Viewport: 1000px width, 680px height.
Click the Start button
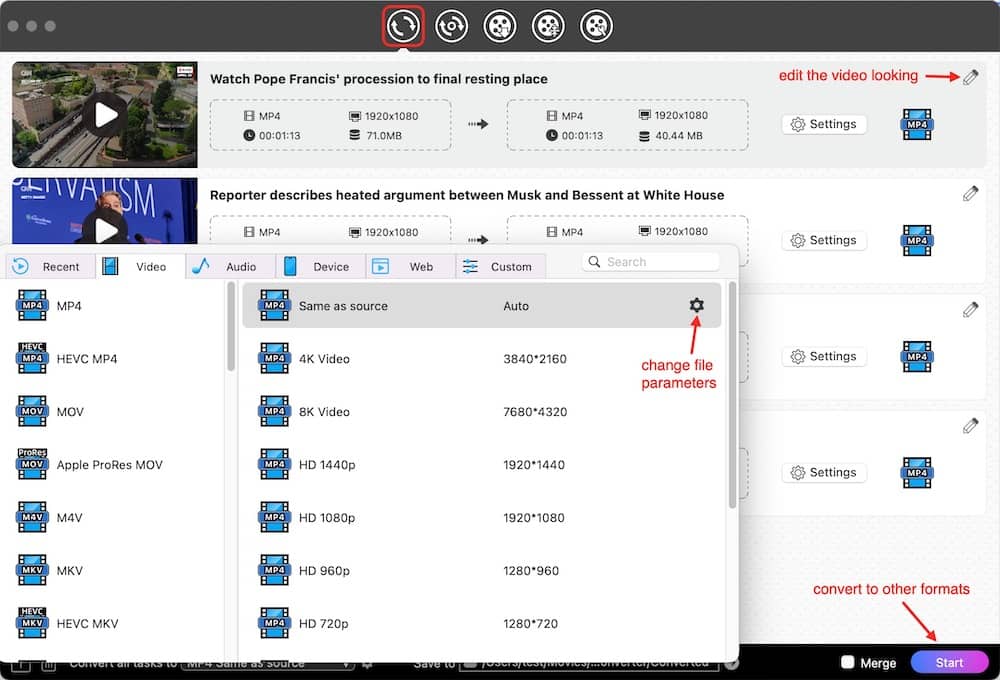[949, 662]
